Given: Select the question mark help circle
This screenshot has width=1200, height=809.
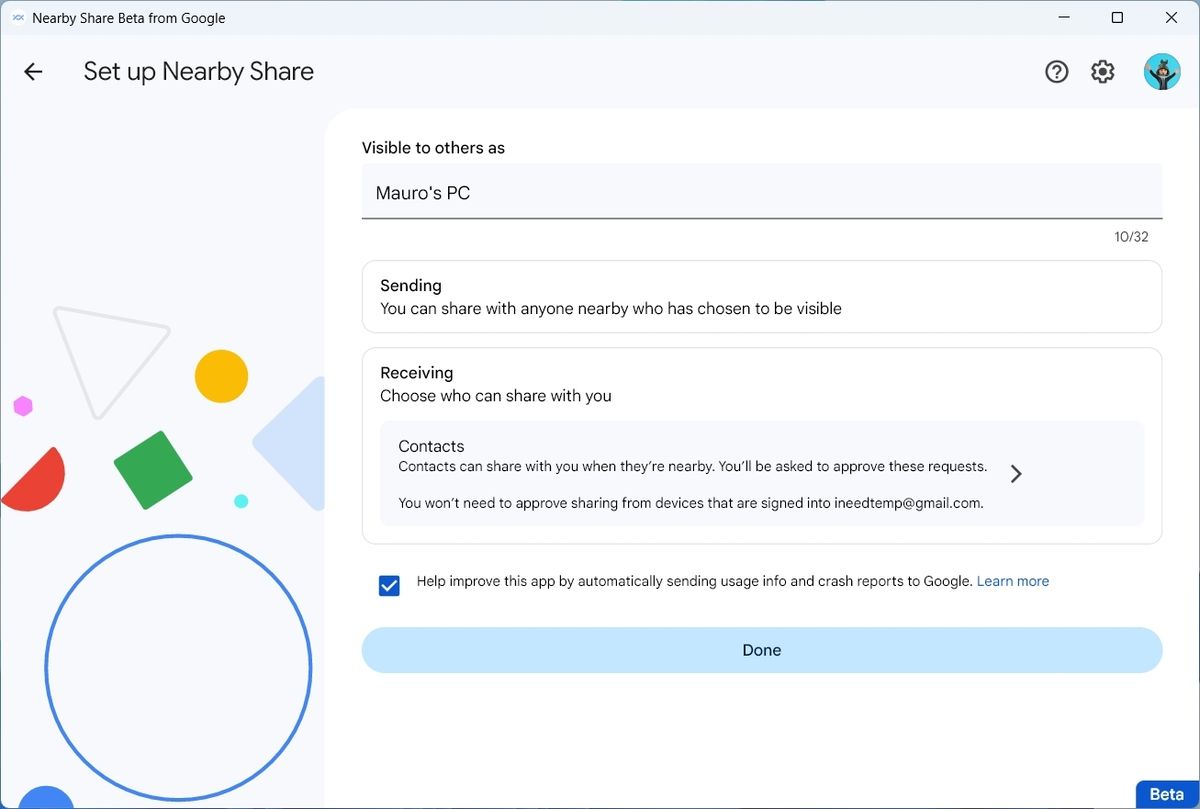Looking at the screenshot, I should 1056,71.
